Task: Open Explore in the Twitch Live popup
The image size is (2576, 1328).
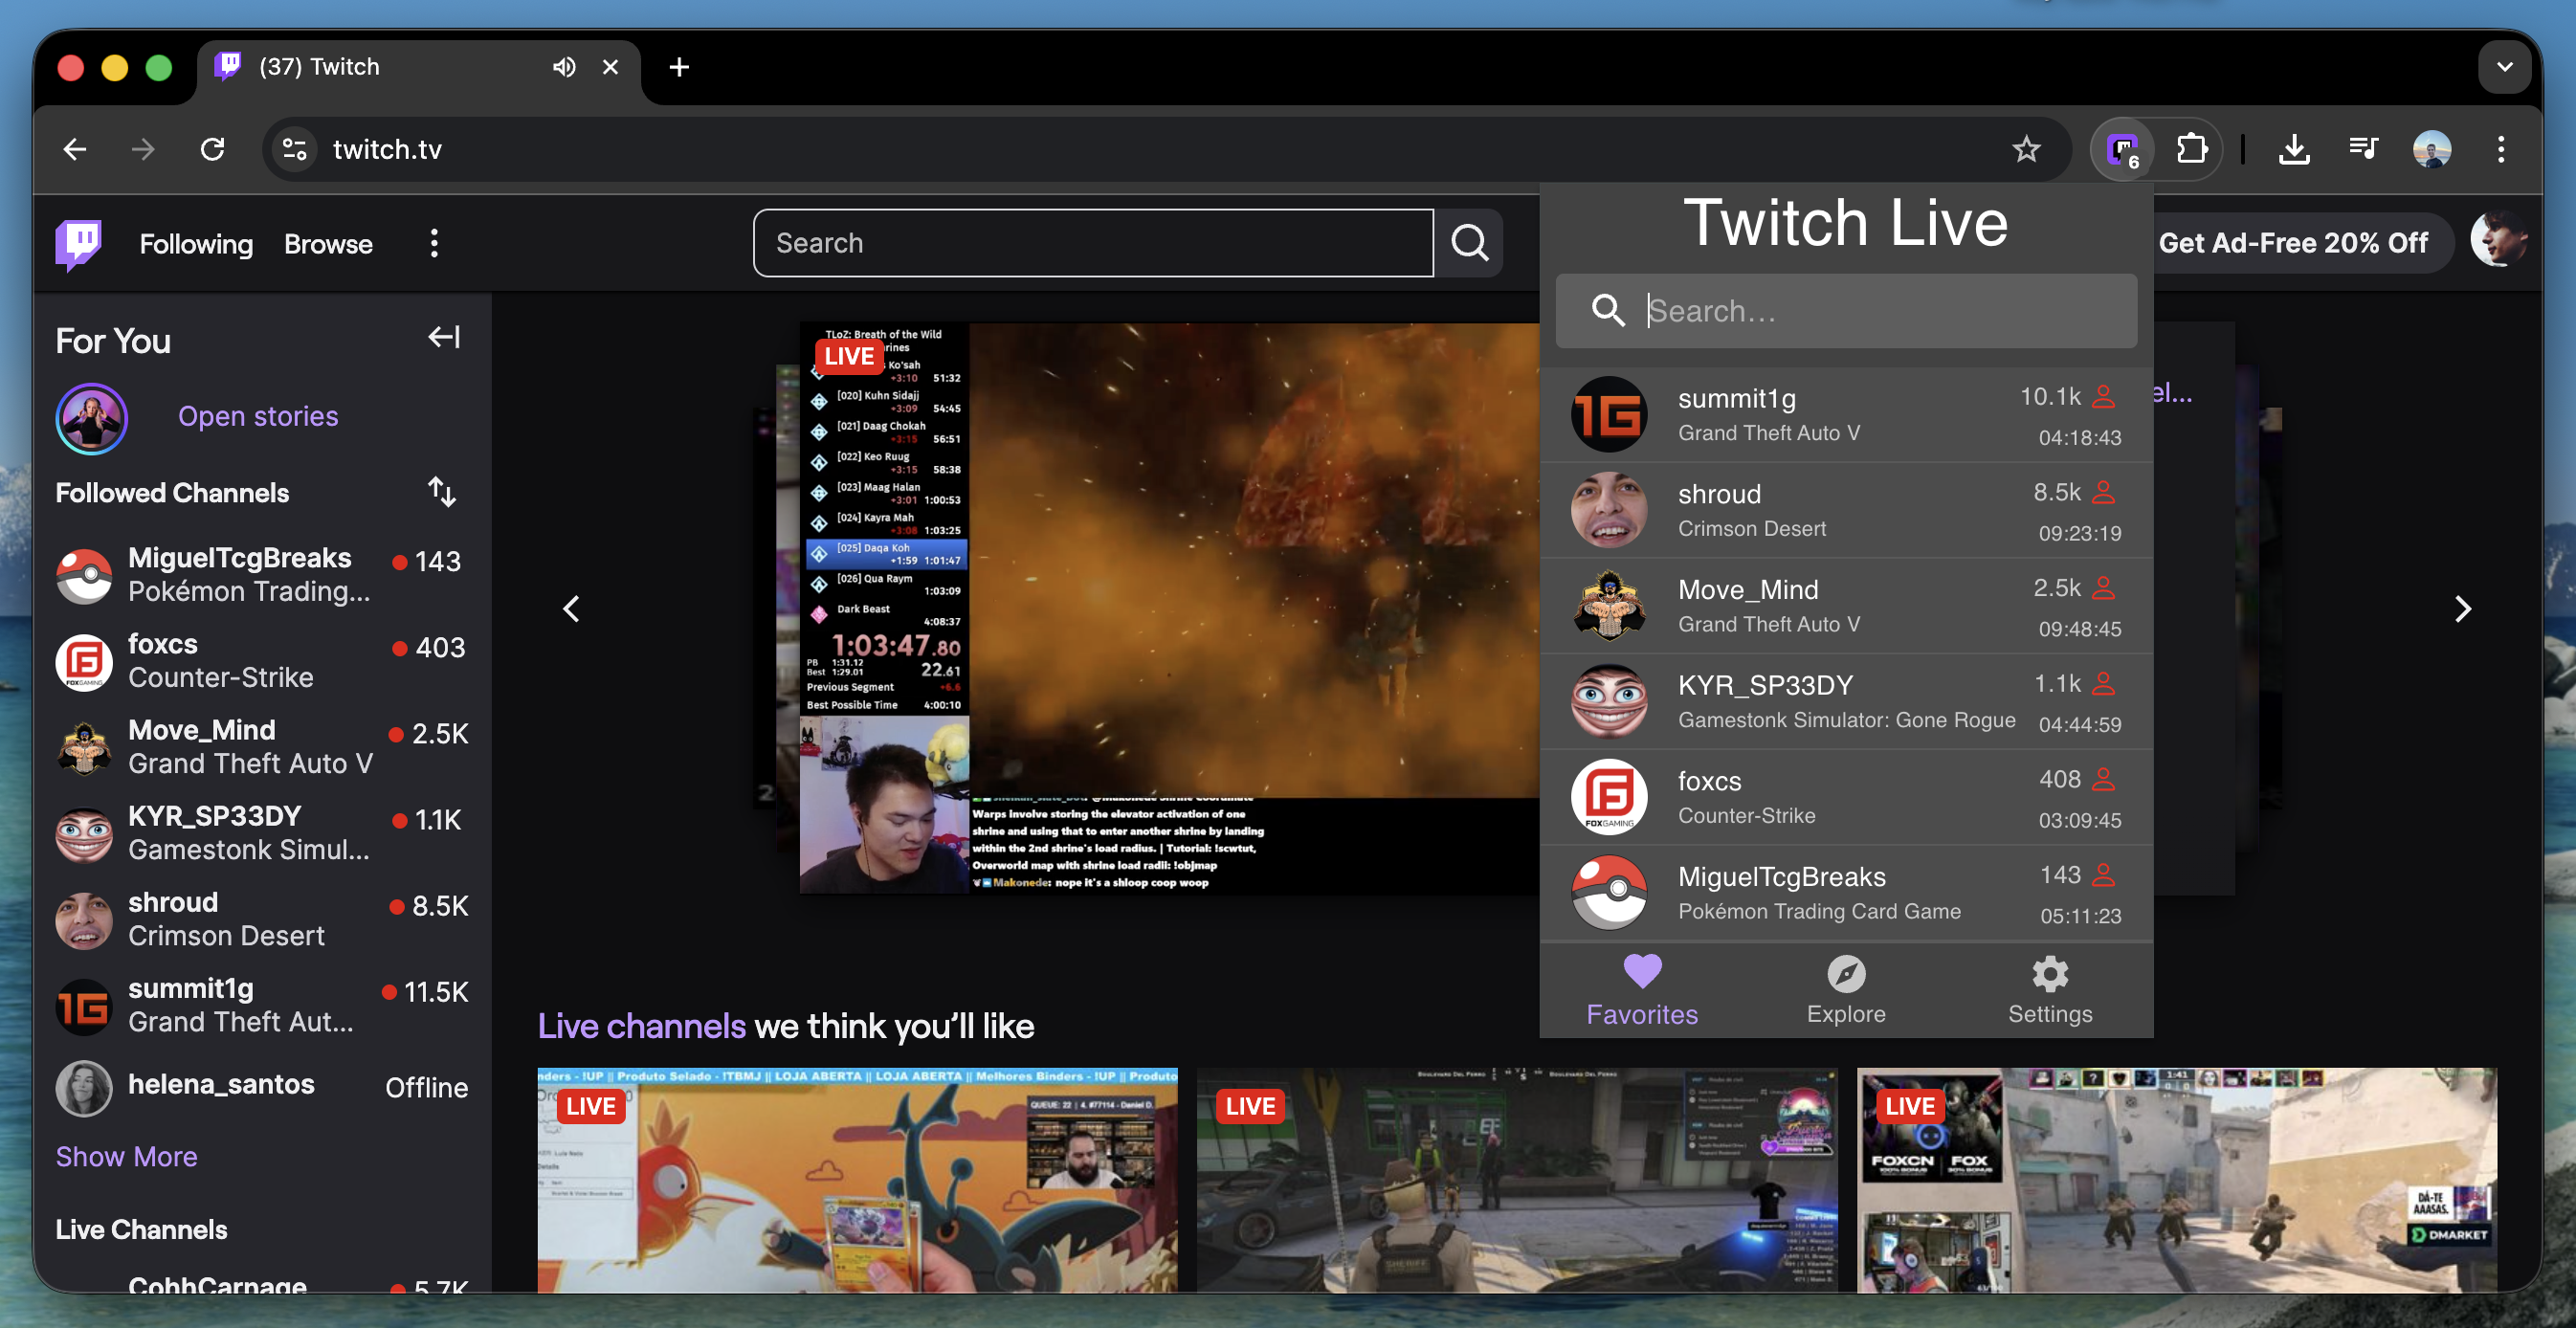Action: (1845, 988)
